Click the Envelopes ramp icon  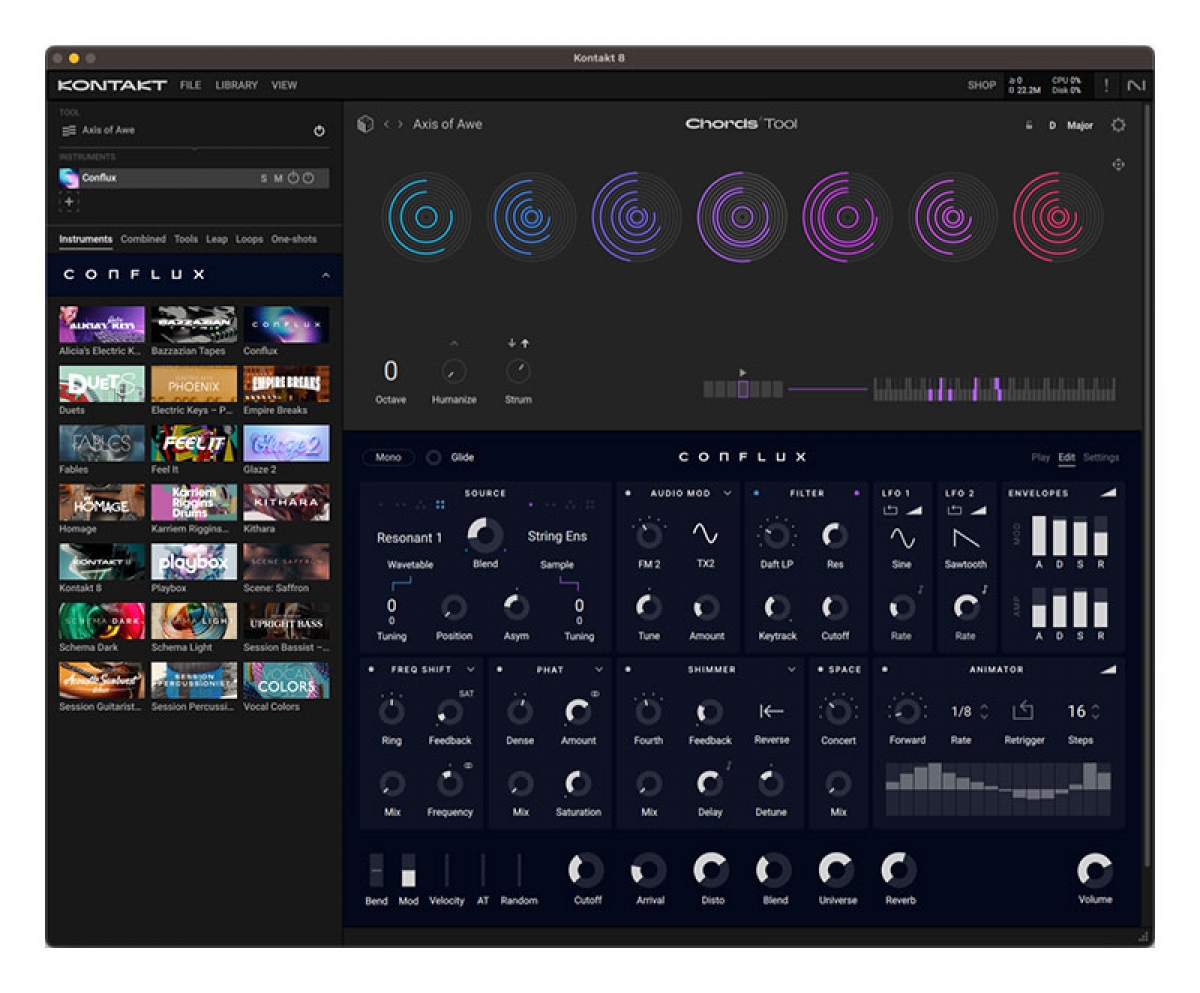click(x=1106, y=493)
